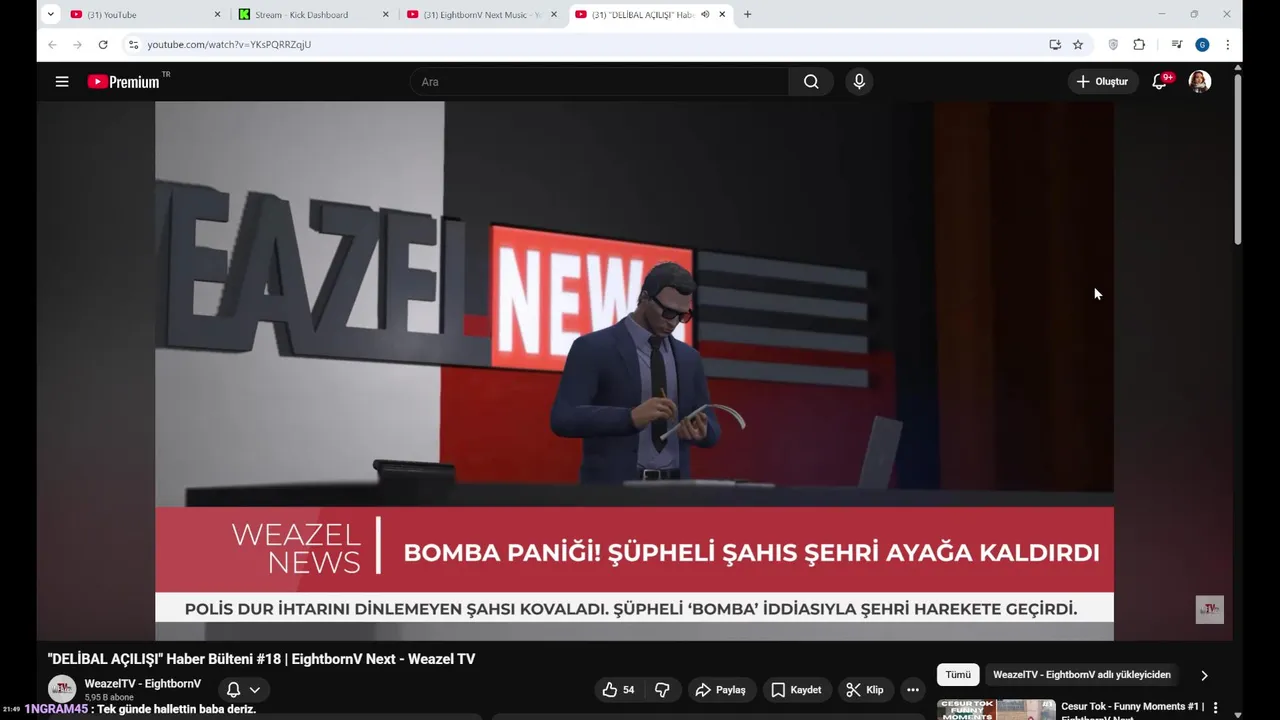Bookmark this page with star icon

[1078, 44]
